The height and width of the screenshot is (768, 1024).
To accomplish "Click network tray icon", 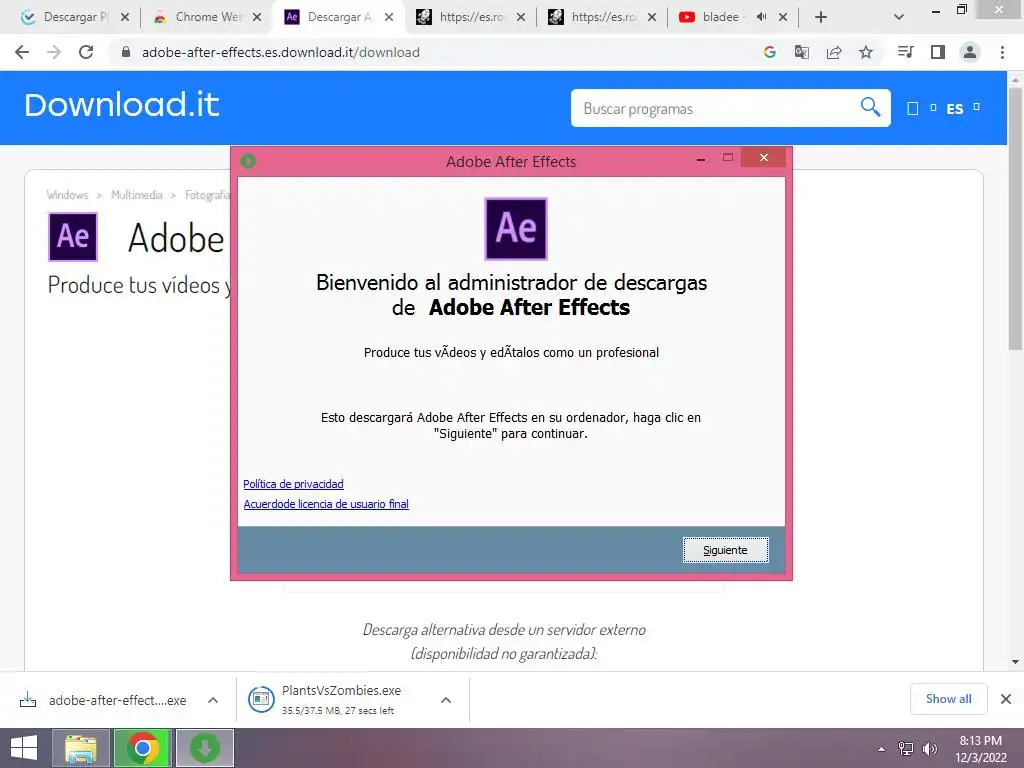I will pyautogui.click(x=905, y=749).
